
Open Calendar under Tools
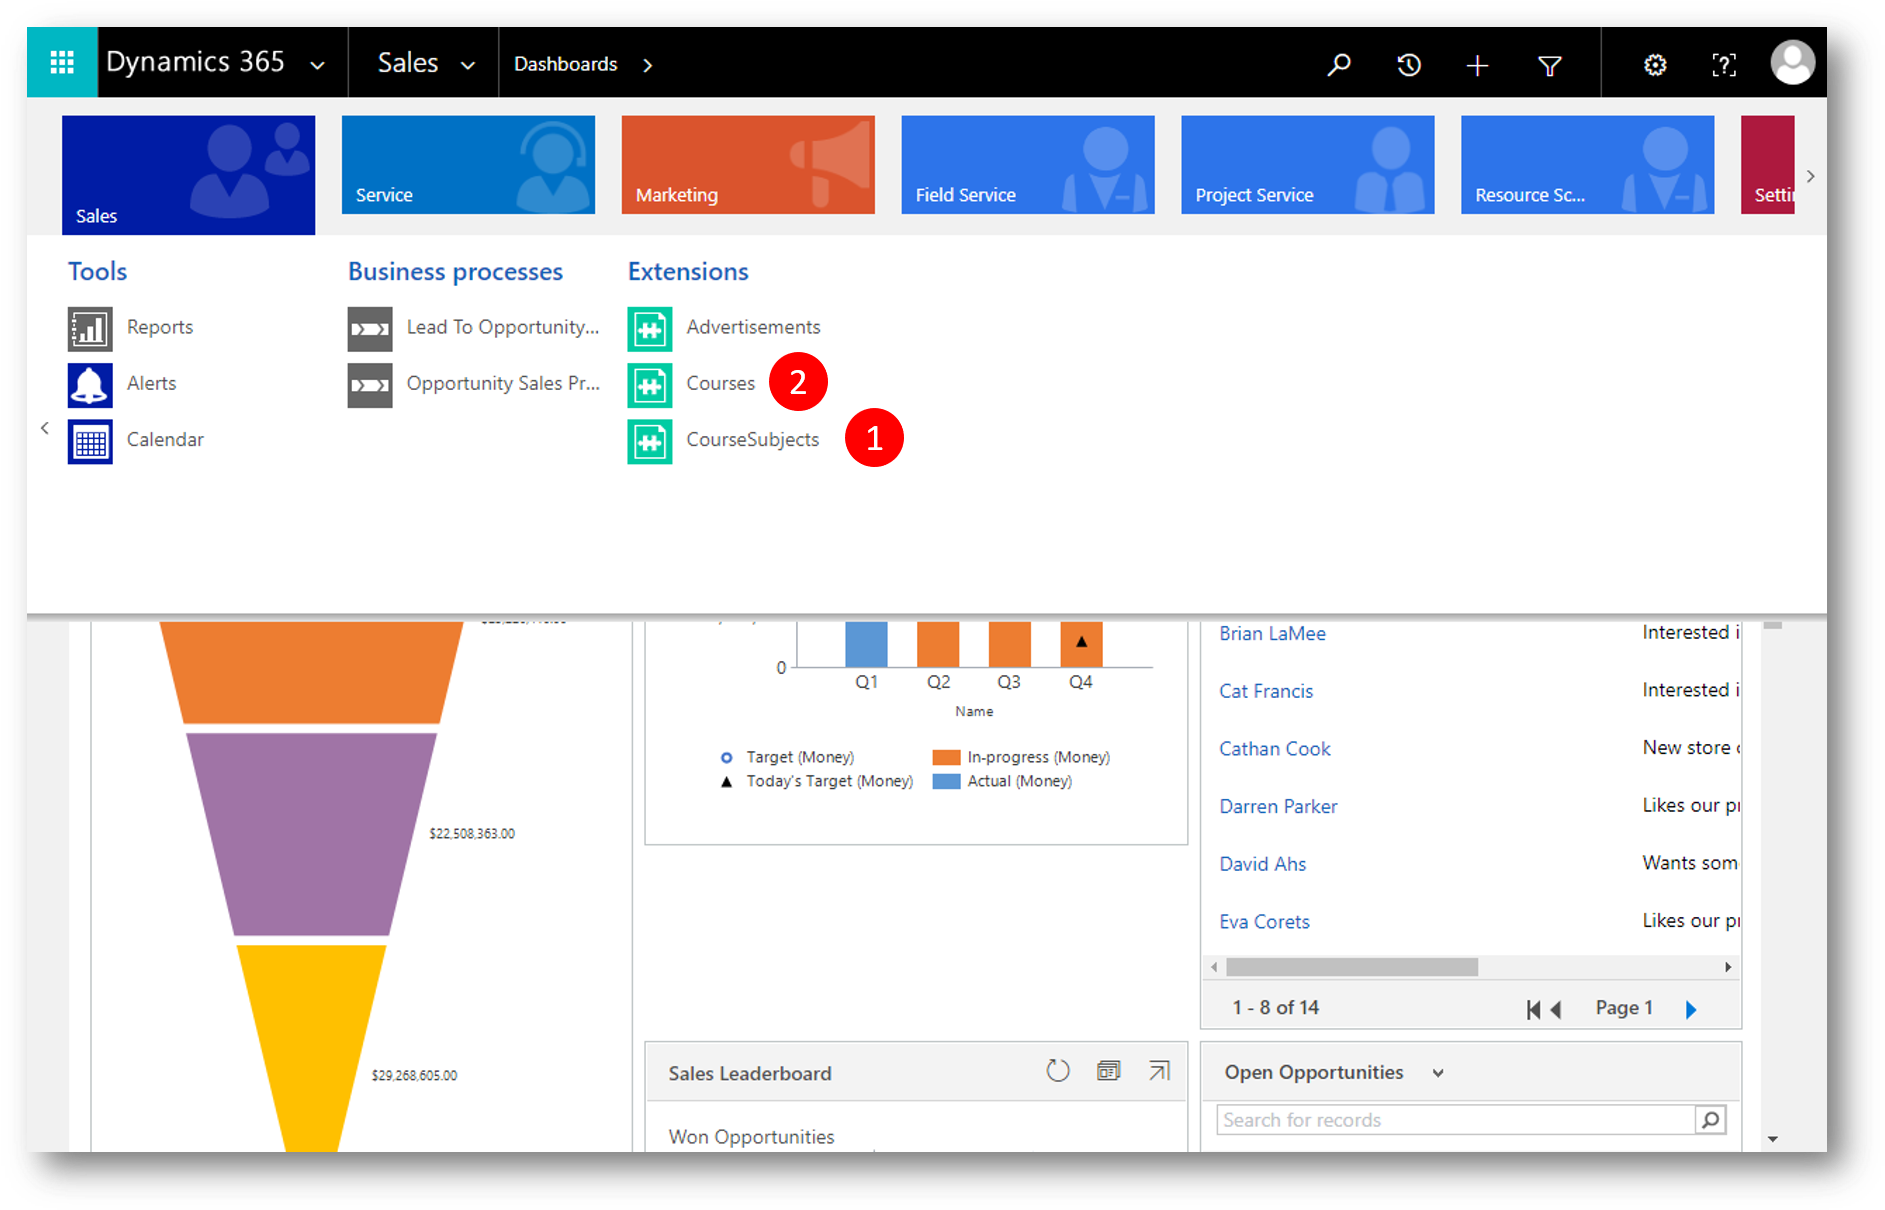(x=165, y=439)
